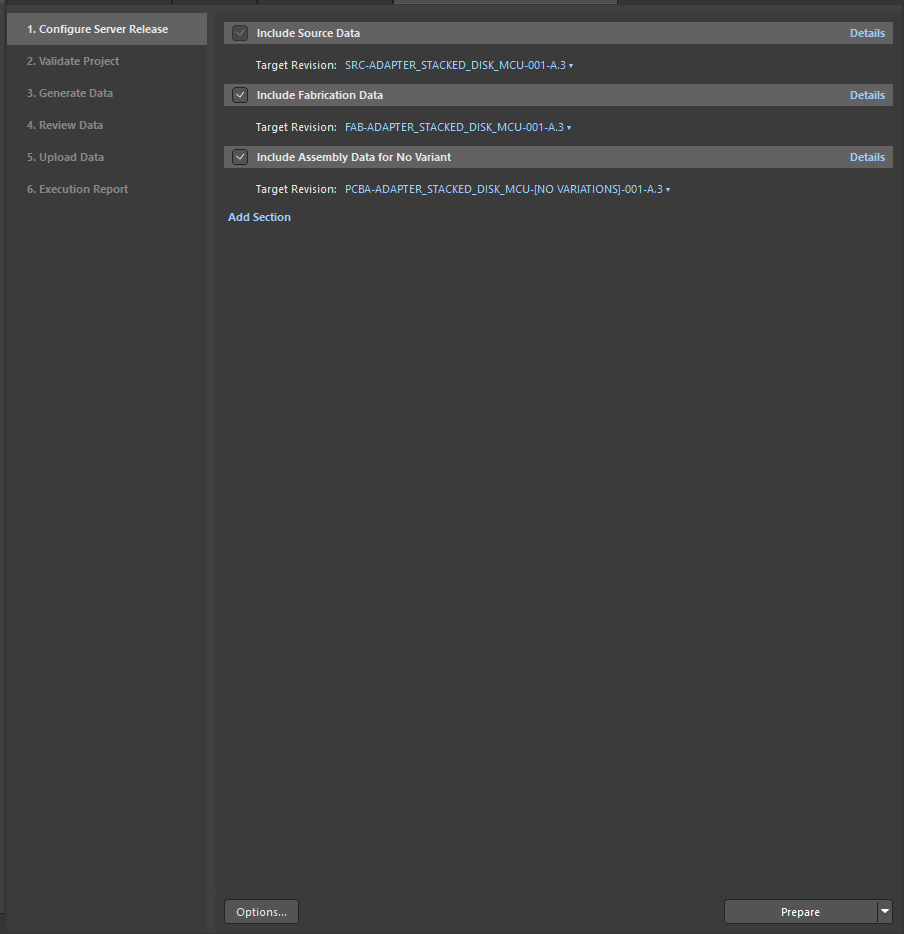Screen dimensions: 904x934
Task: Click the Include Fabrication Data section title
Action: tap(319, 95)
